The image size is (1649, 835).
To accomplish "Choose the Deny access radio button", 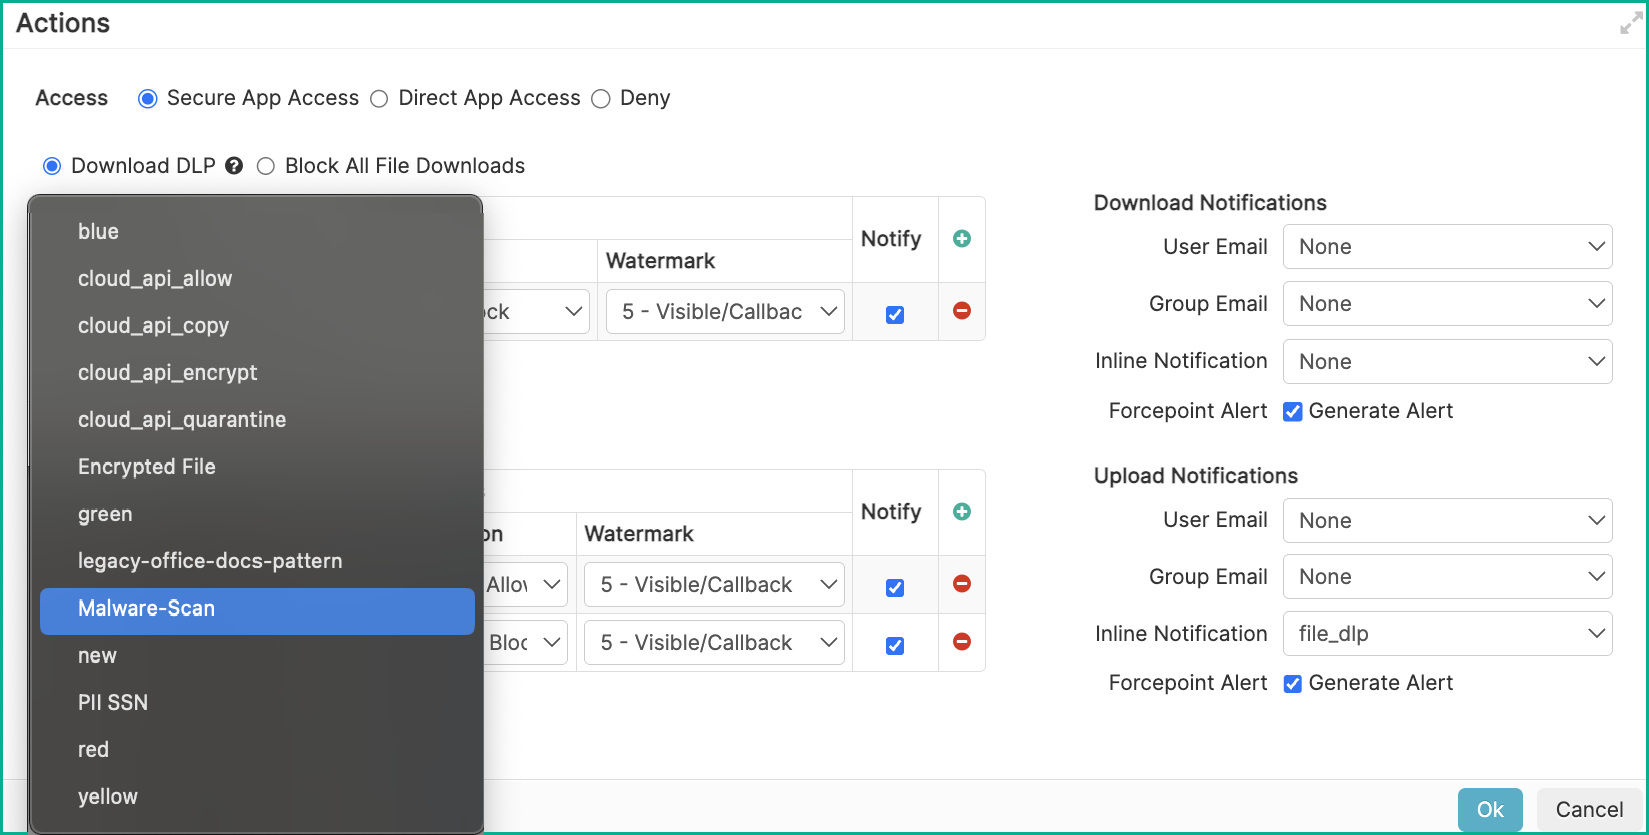I will (x=601, y=99).
